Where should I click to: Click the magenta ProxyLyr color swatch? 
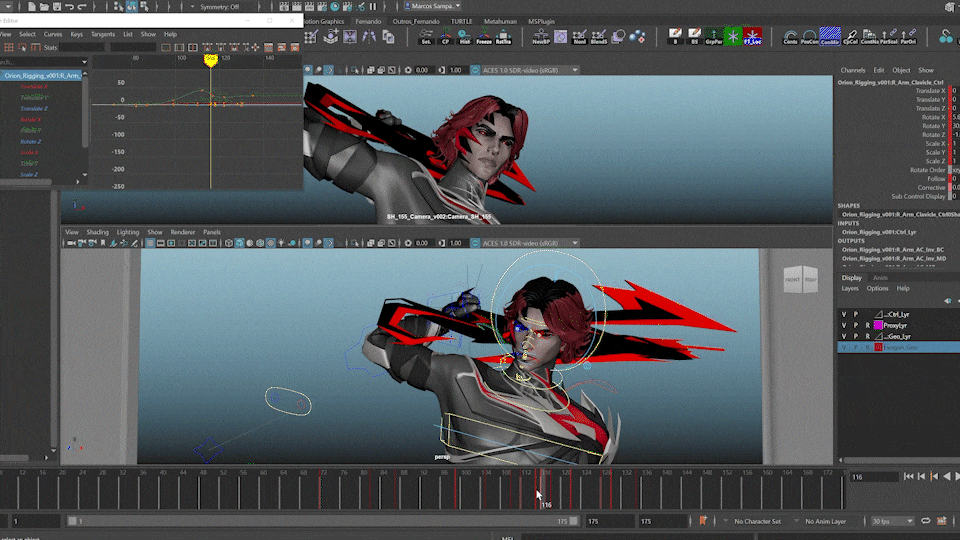[878, 325]
